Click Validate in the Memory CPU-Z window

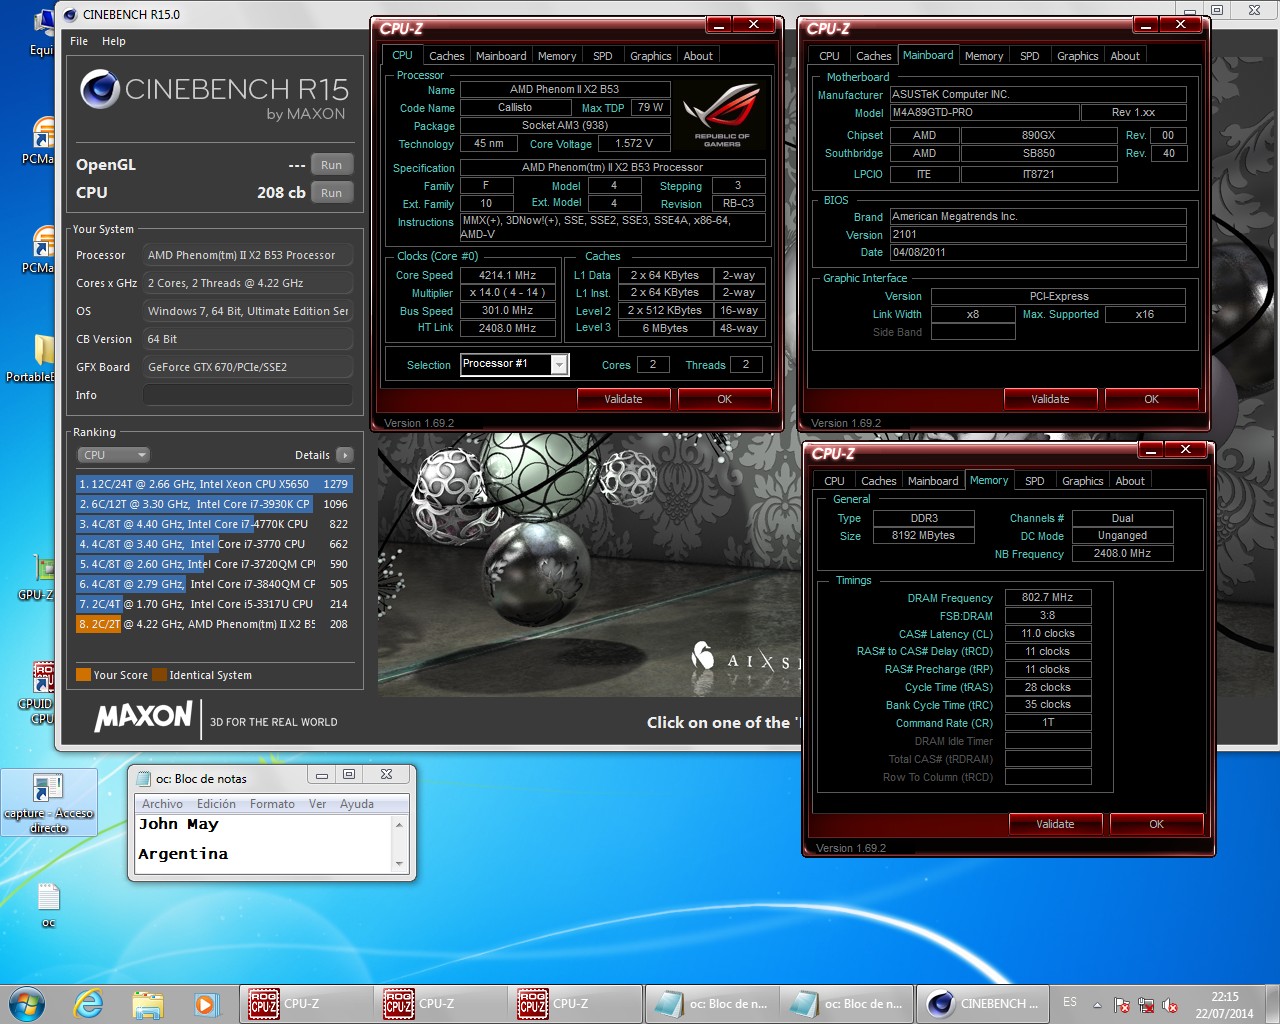click(x=1055, y=824)
